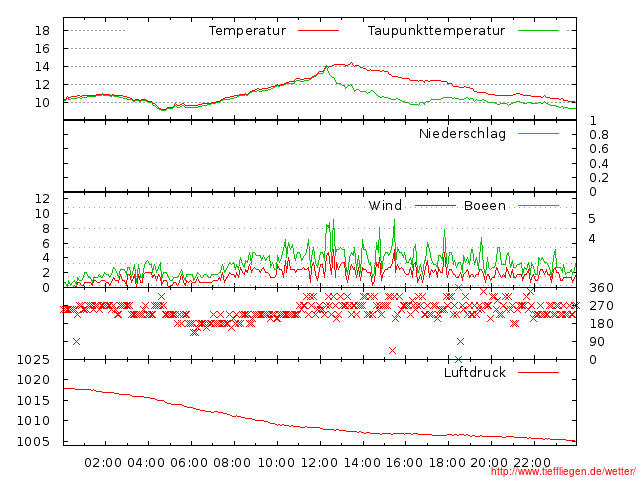The image size is (640, 480).
Task: Click the 0.6 precipitation axis value
Action: [x=599, y=149]
